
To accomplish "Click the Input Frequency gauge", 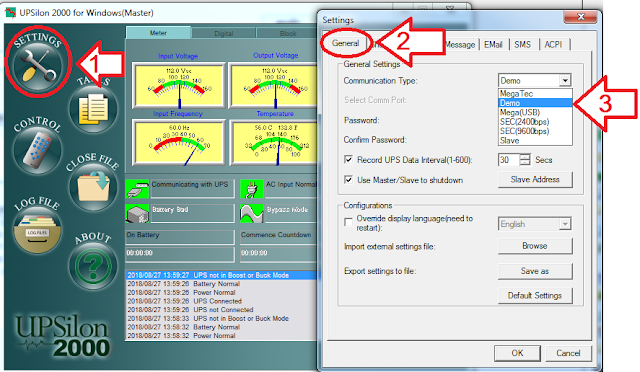I will [x=179, y=143].
